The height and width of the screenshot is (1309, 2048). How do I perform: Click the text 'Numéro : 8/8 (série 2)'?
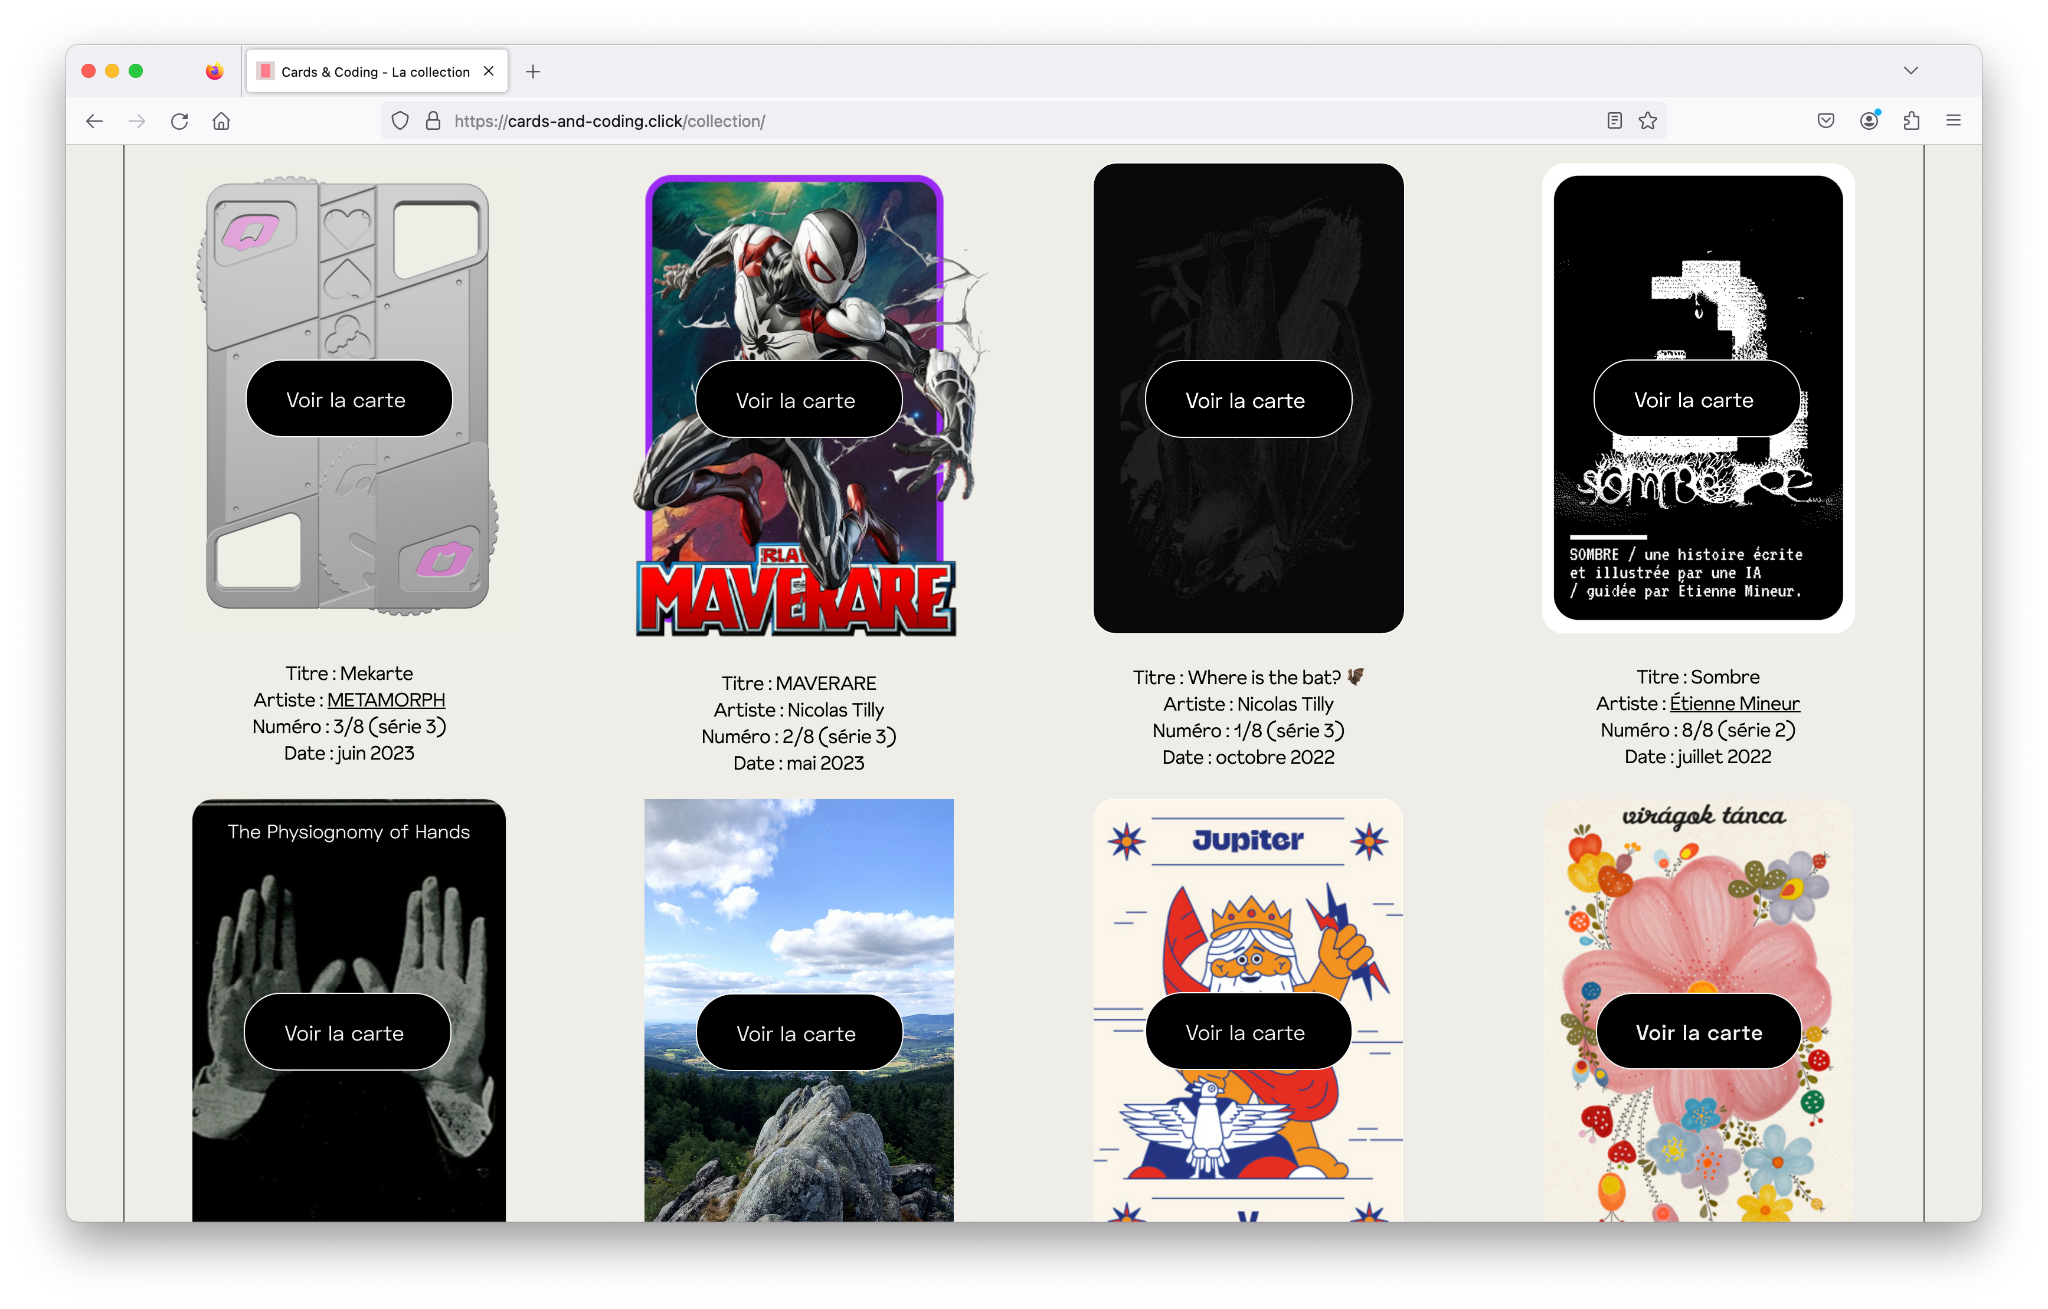[1698, 731]
